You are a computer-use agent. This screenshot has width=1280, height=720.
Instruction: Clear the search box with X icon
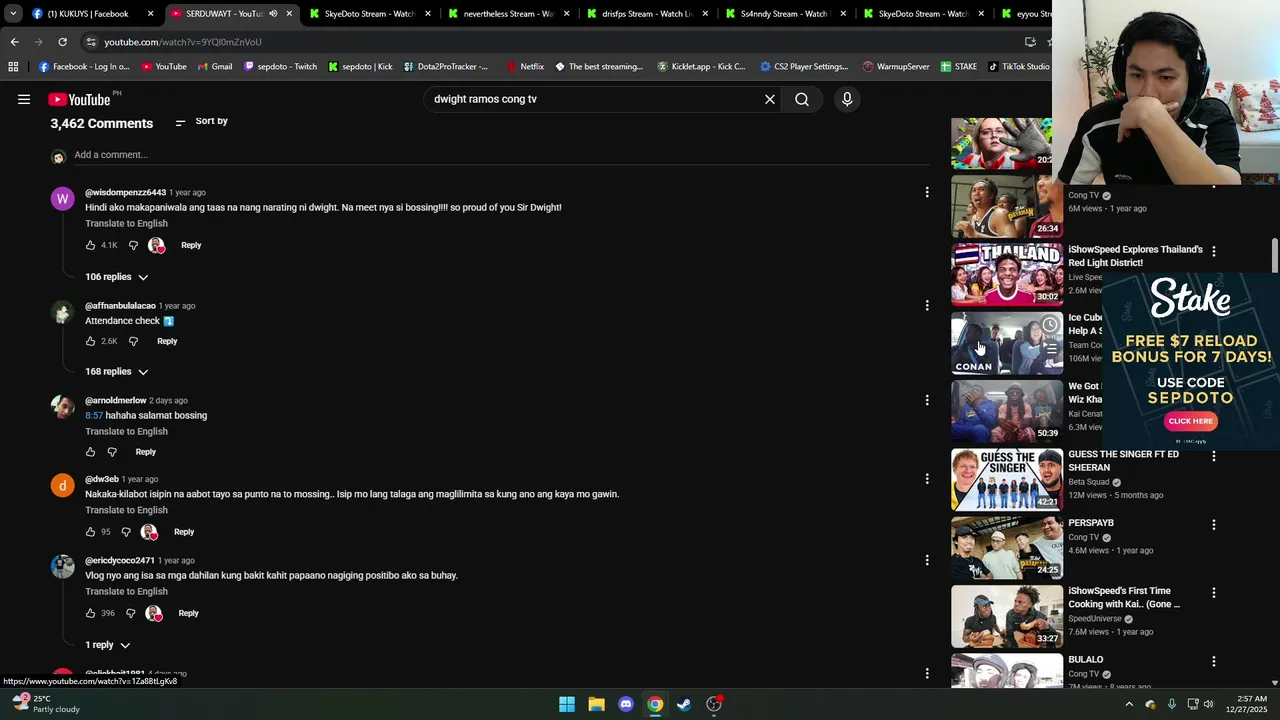pyautogui.click(x=770, y=99)
